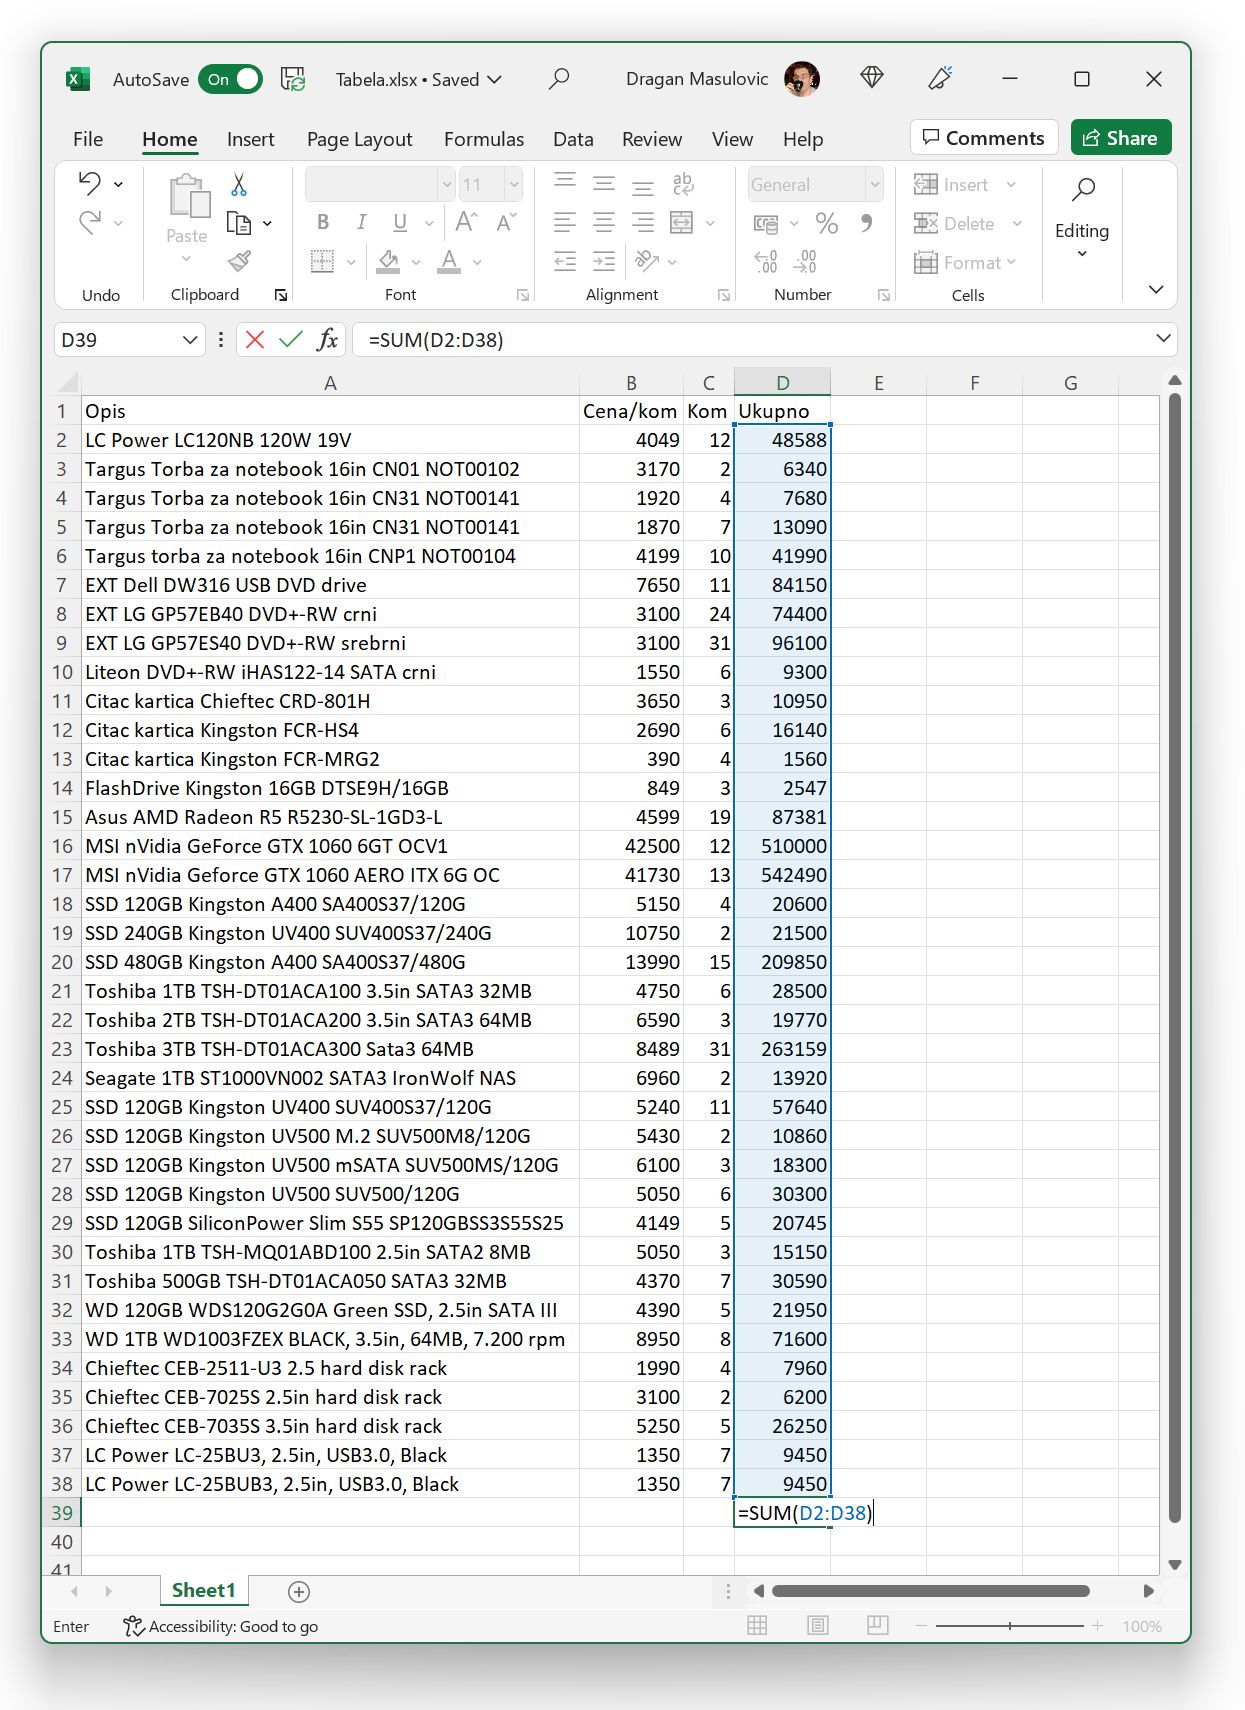
Task: Apply the font color A swatch
Action: coord(450,262)
